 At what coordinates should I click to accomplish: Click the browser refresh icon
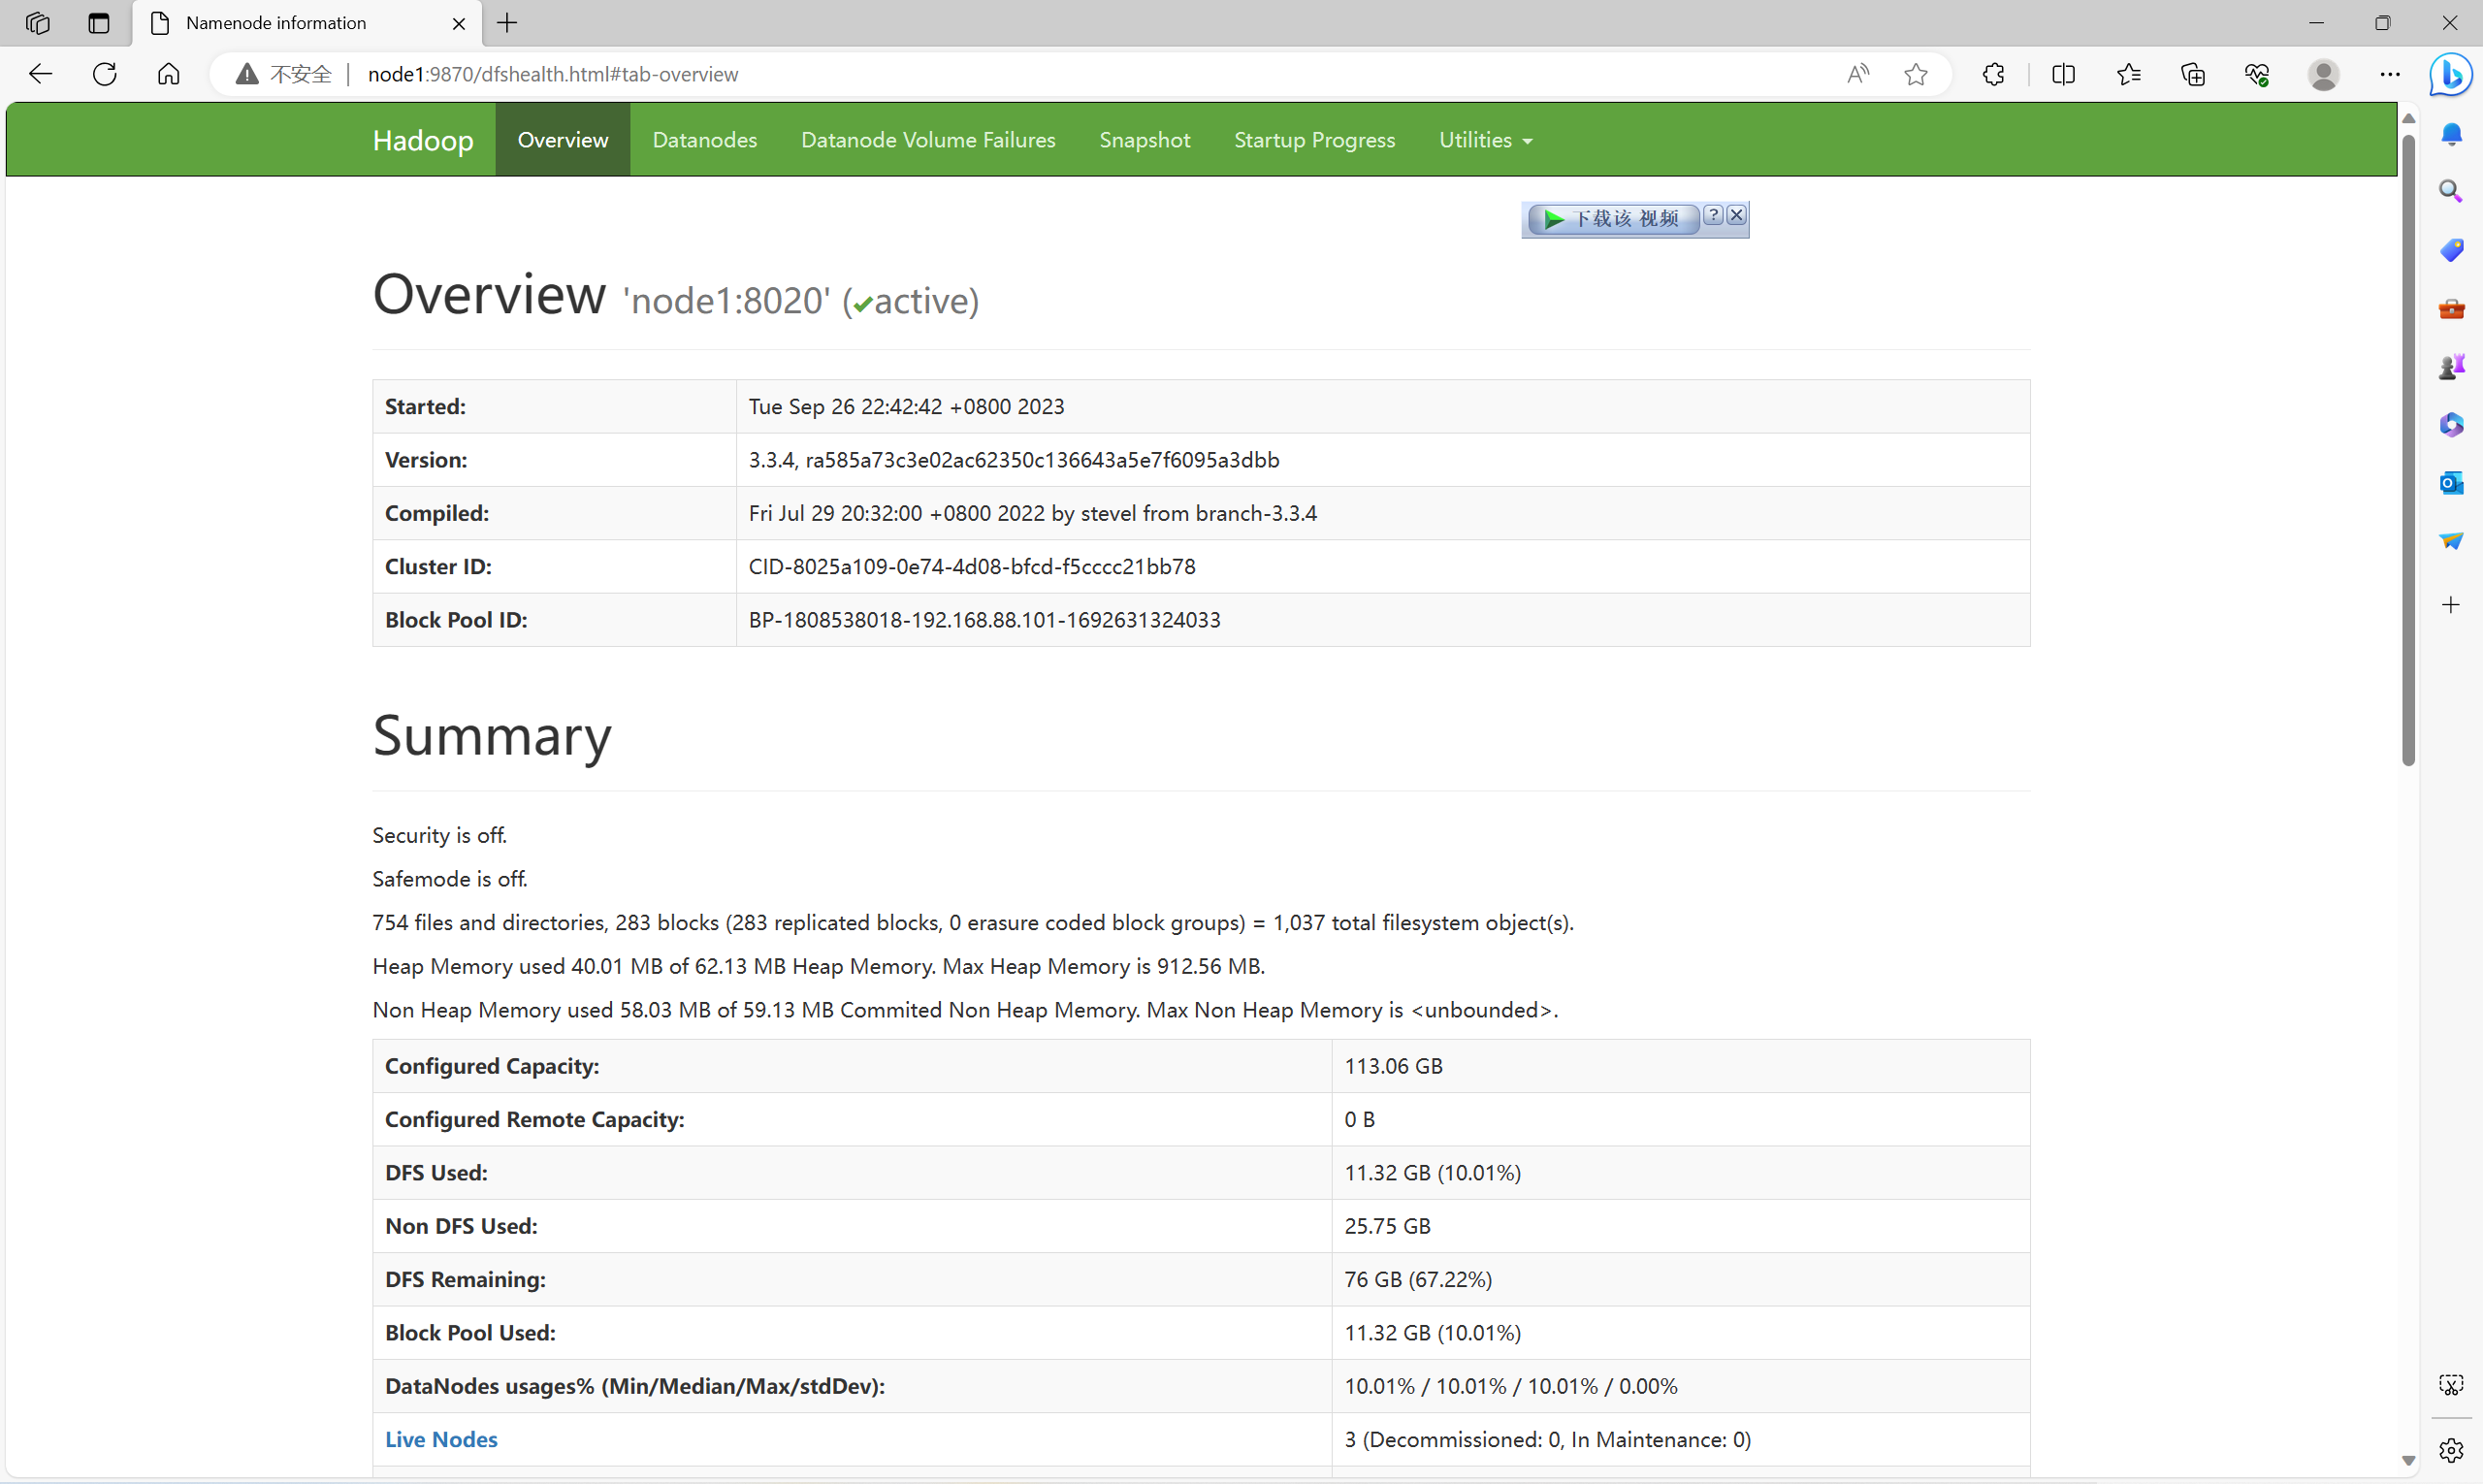(x=105, y=74)
